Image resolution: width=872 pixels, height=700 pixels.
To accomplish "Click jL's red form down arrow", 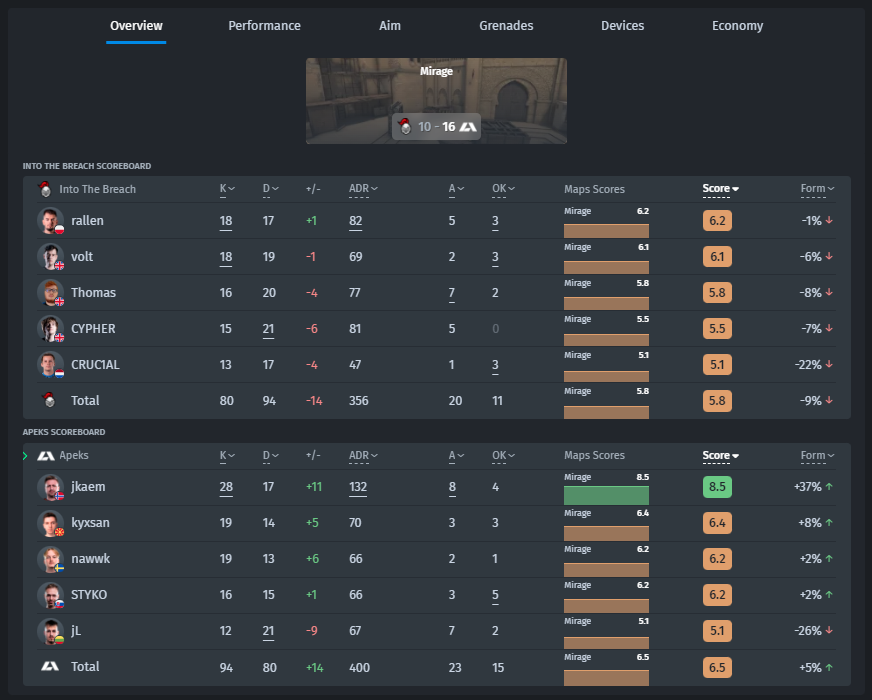I will point(829,631).
